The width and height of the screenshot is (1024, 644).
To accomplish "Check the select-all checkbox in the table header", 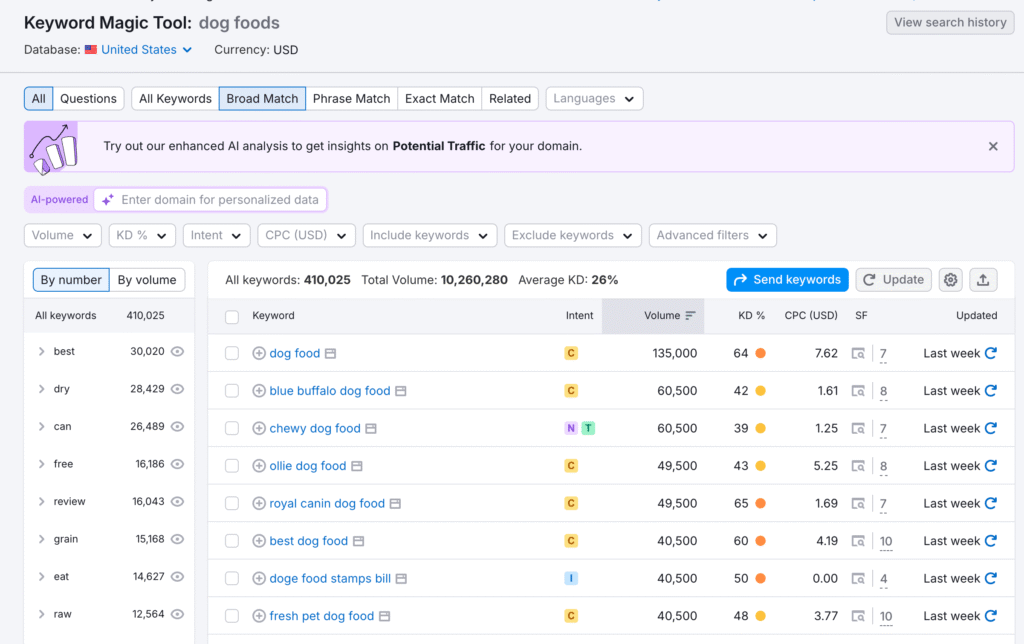I will 232,315.
